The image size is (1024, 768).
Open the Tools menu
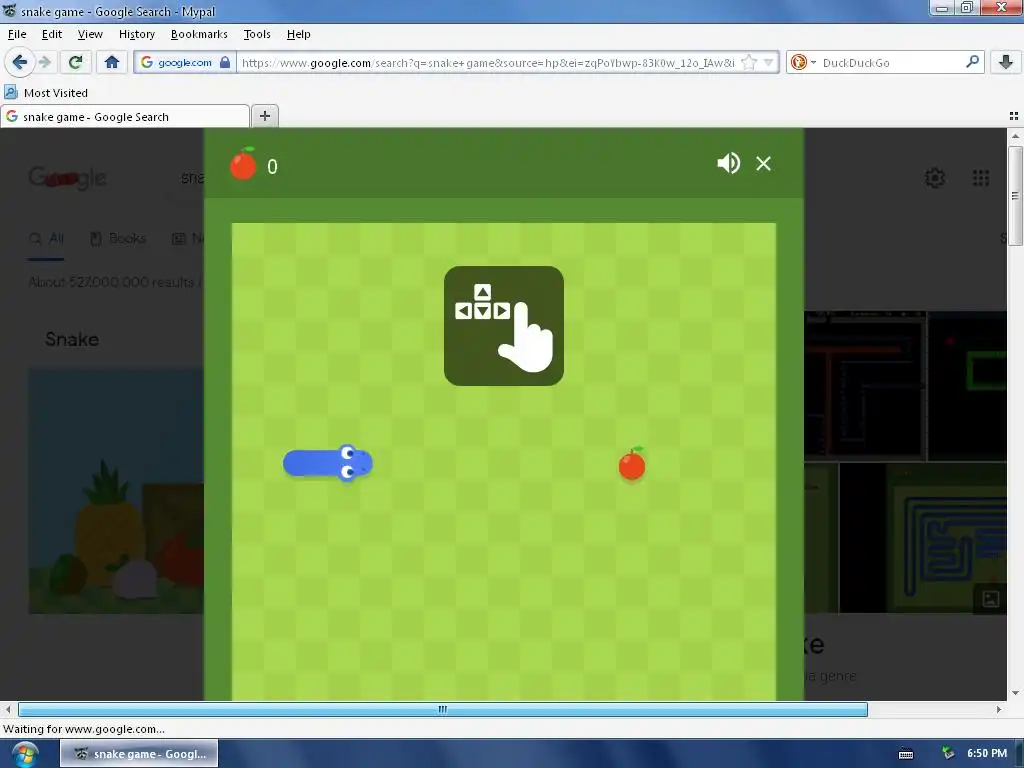pyautogui.click(x=257, y=34)
